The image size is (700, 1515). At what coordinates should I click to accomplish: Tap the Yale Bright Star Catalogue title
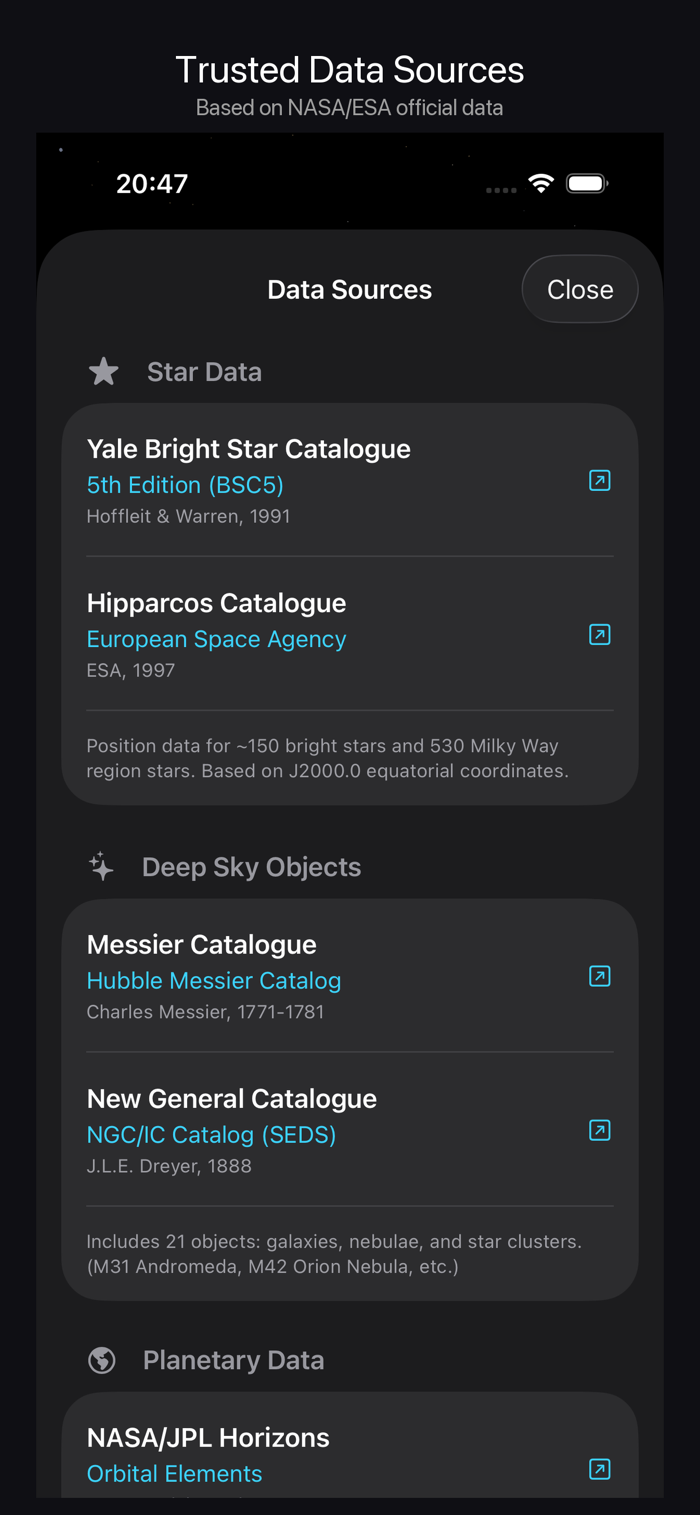tap(248, 449)
